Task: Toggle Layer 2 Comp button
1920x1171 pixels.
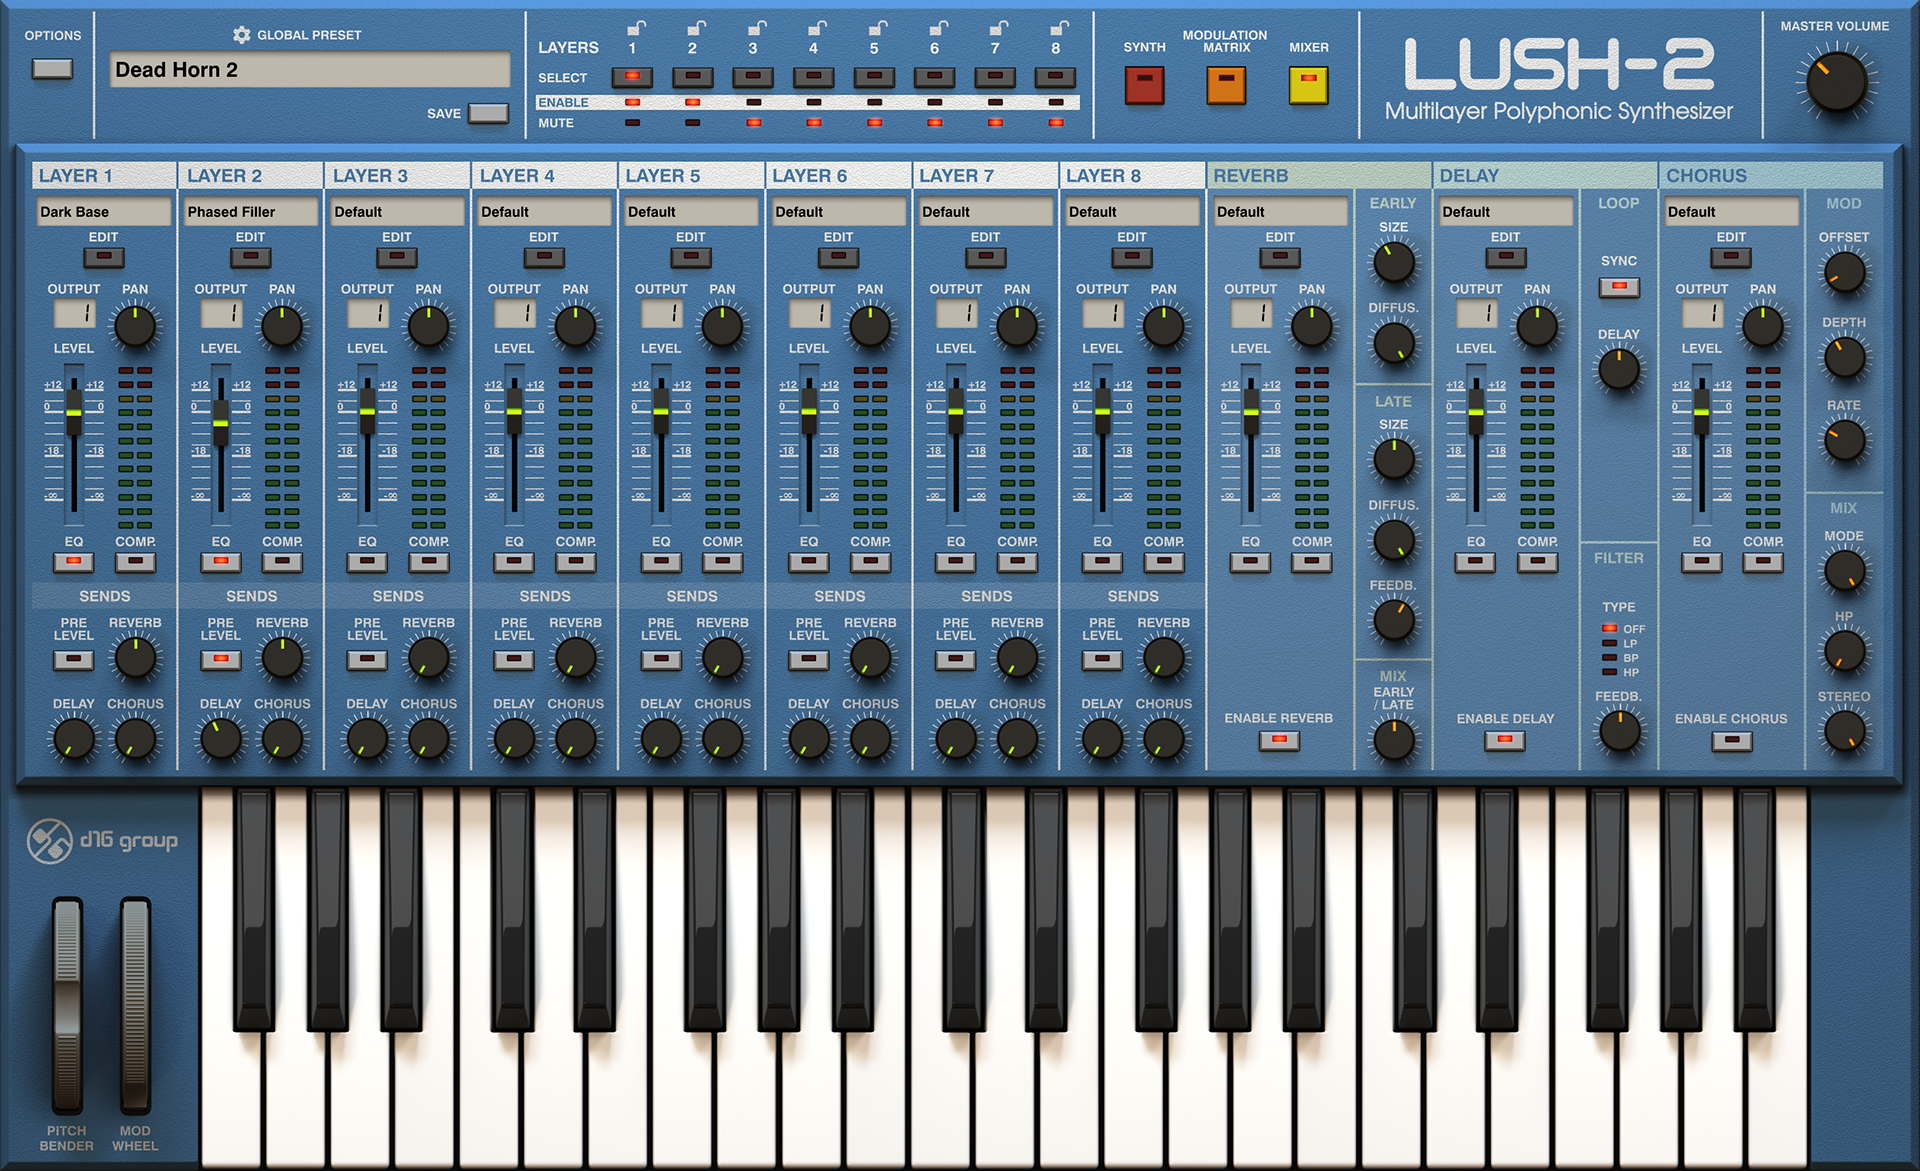Action: click(x=282, y=562)
